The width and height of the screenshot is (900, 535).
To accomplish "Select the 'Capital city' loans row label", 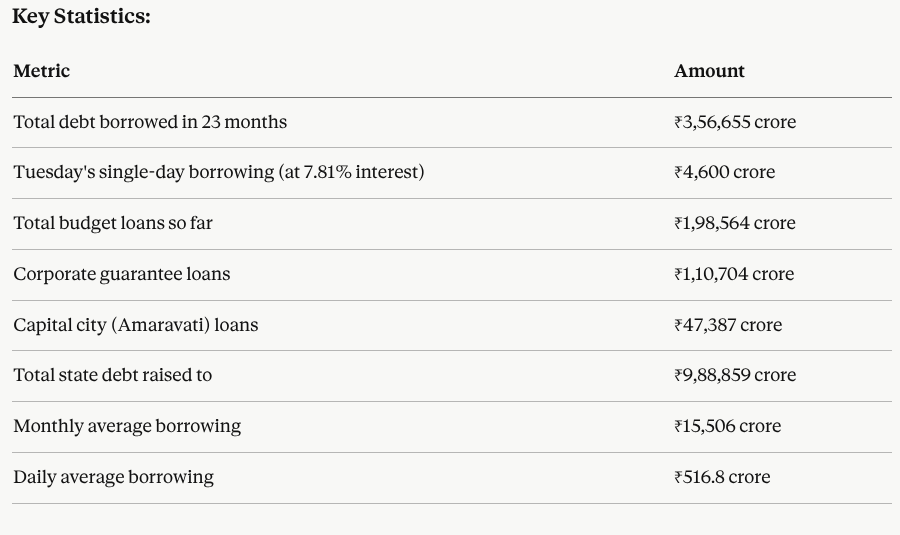I will [x=136, y=325].
